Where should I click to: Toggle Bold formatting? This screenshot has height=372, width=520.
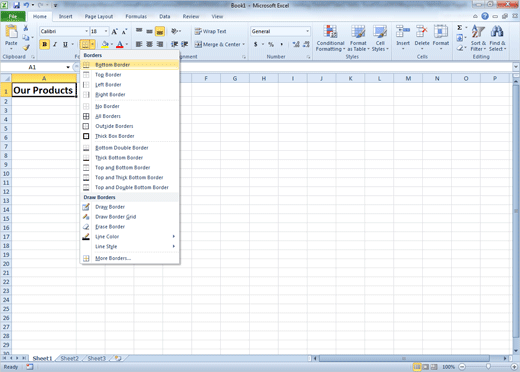click(x=45, y=44)
